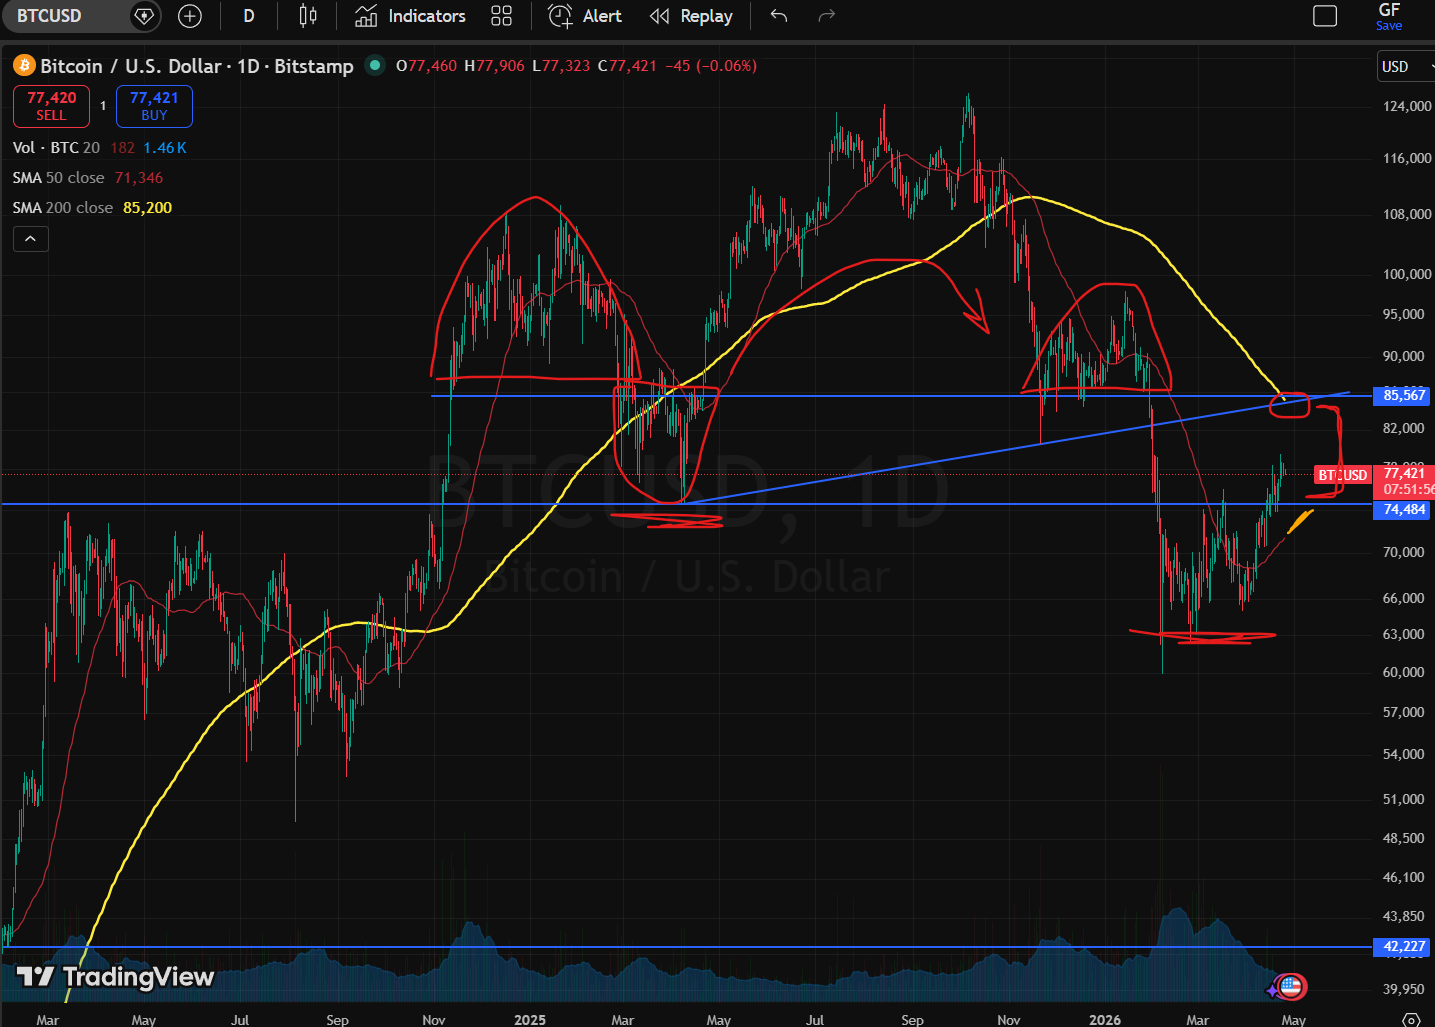This screenshot has width=1435, height=1027.
Task: Click the redo arrow
Action: coord(826,16)
